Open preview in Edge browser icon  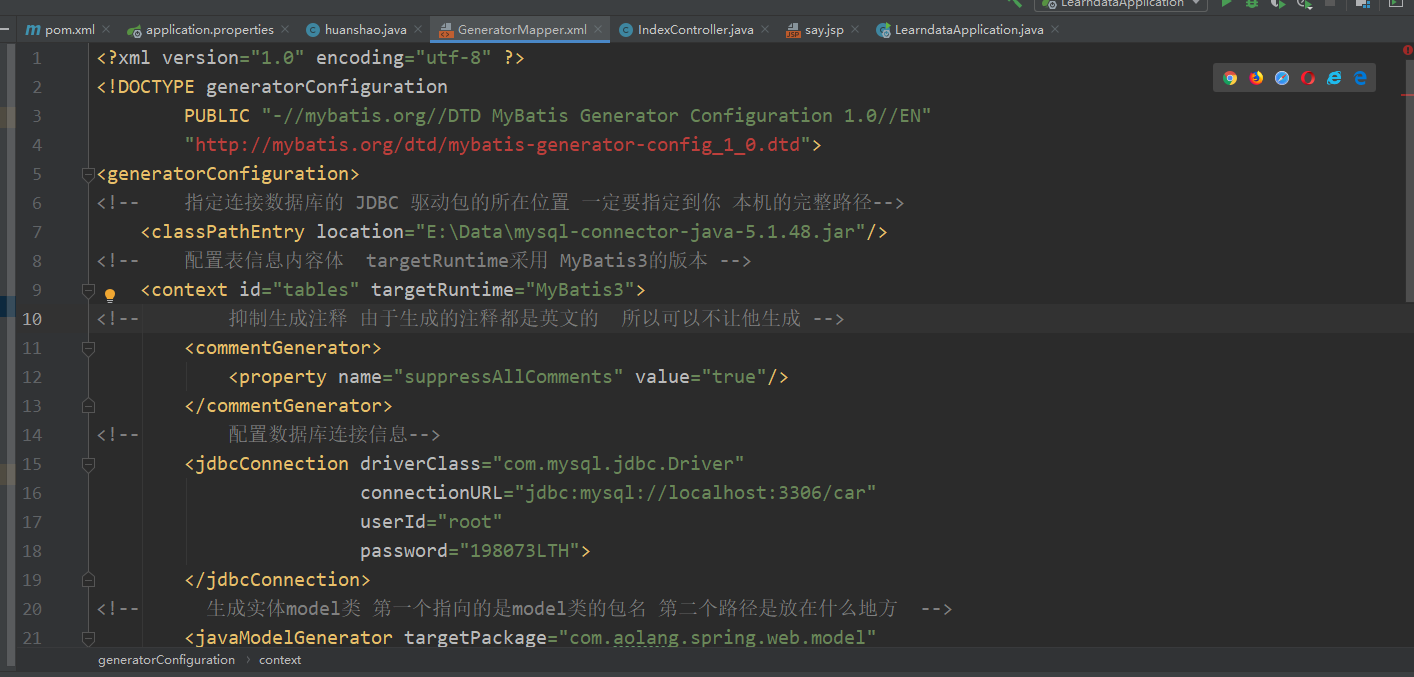pyautogui.click(x=1360, y=78)
